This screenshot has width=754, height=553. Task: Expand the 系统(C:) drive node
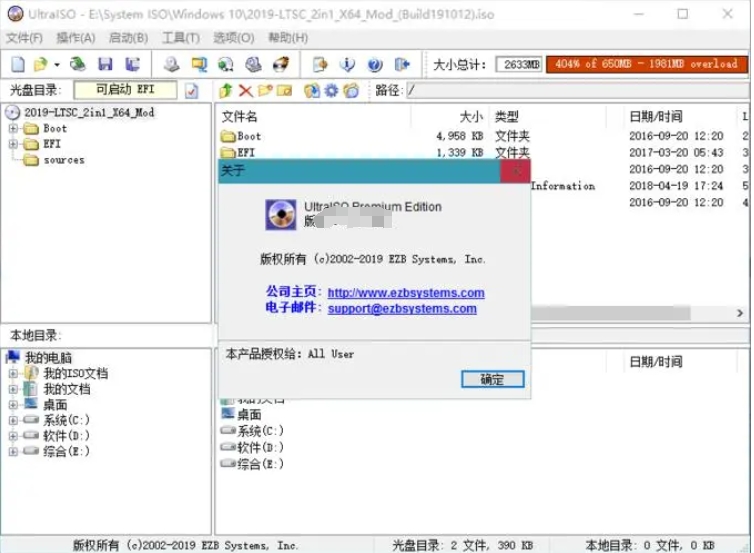coord(13,421)
